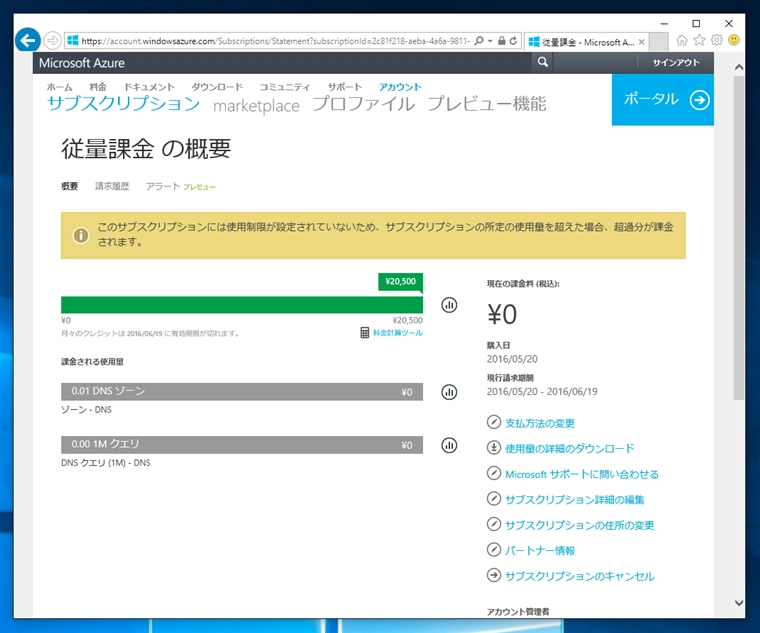760x633 pixels.
Task: Open chart icon for 1M クエリ row
Action: 449,445
